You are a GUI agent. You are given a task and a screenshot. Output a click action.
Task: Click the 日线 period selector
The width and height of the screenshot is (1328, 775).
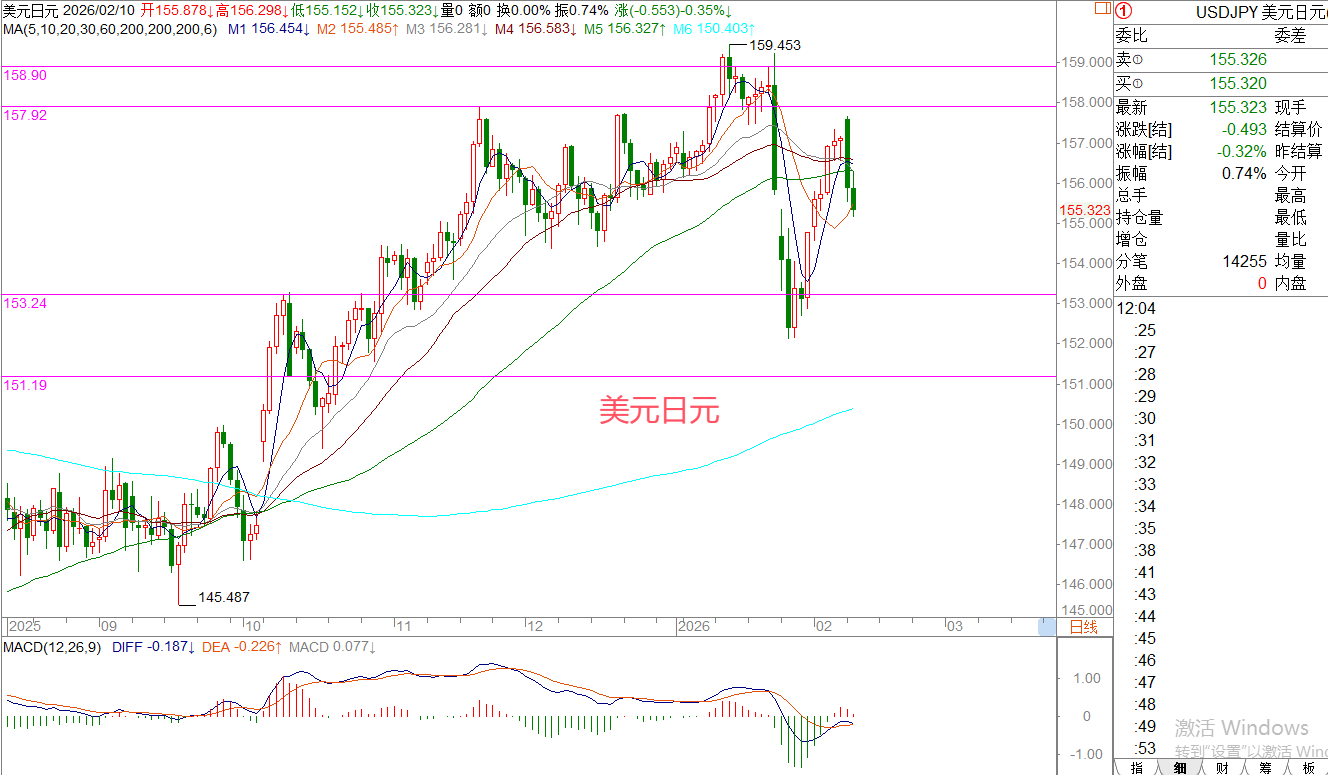[x=1084, y=627]
